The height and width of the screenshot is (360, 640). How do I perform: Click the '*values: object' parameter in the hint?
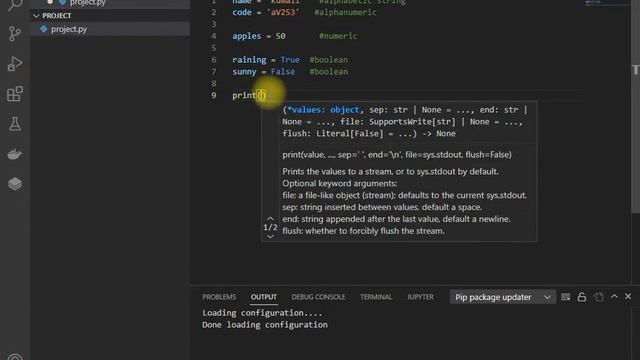click(323, 110)
